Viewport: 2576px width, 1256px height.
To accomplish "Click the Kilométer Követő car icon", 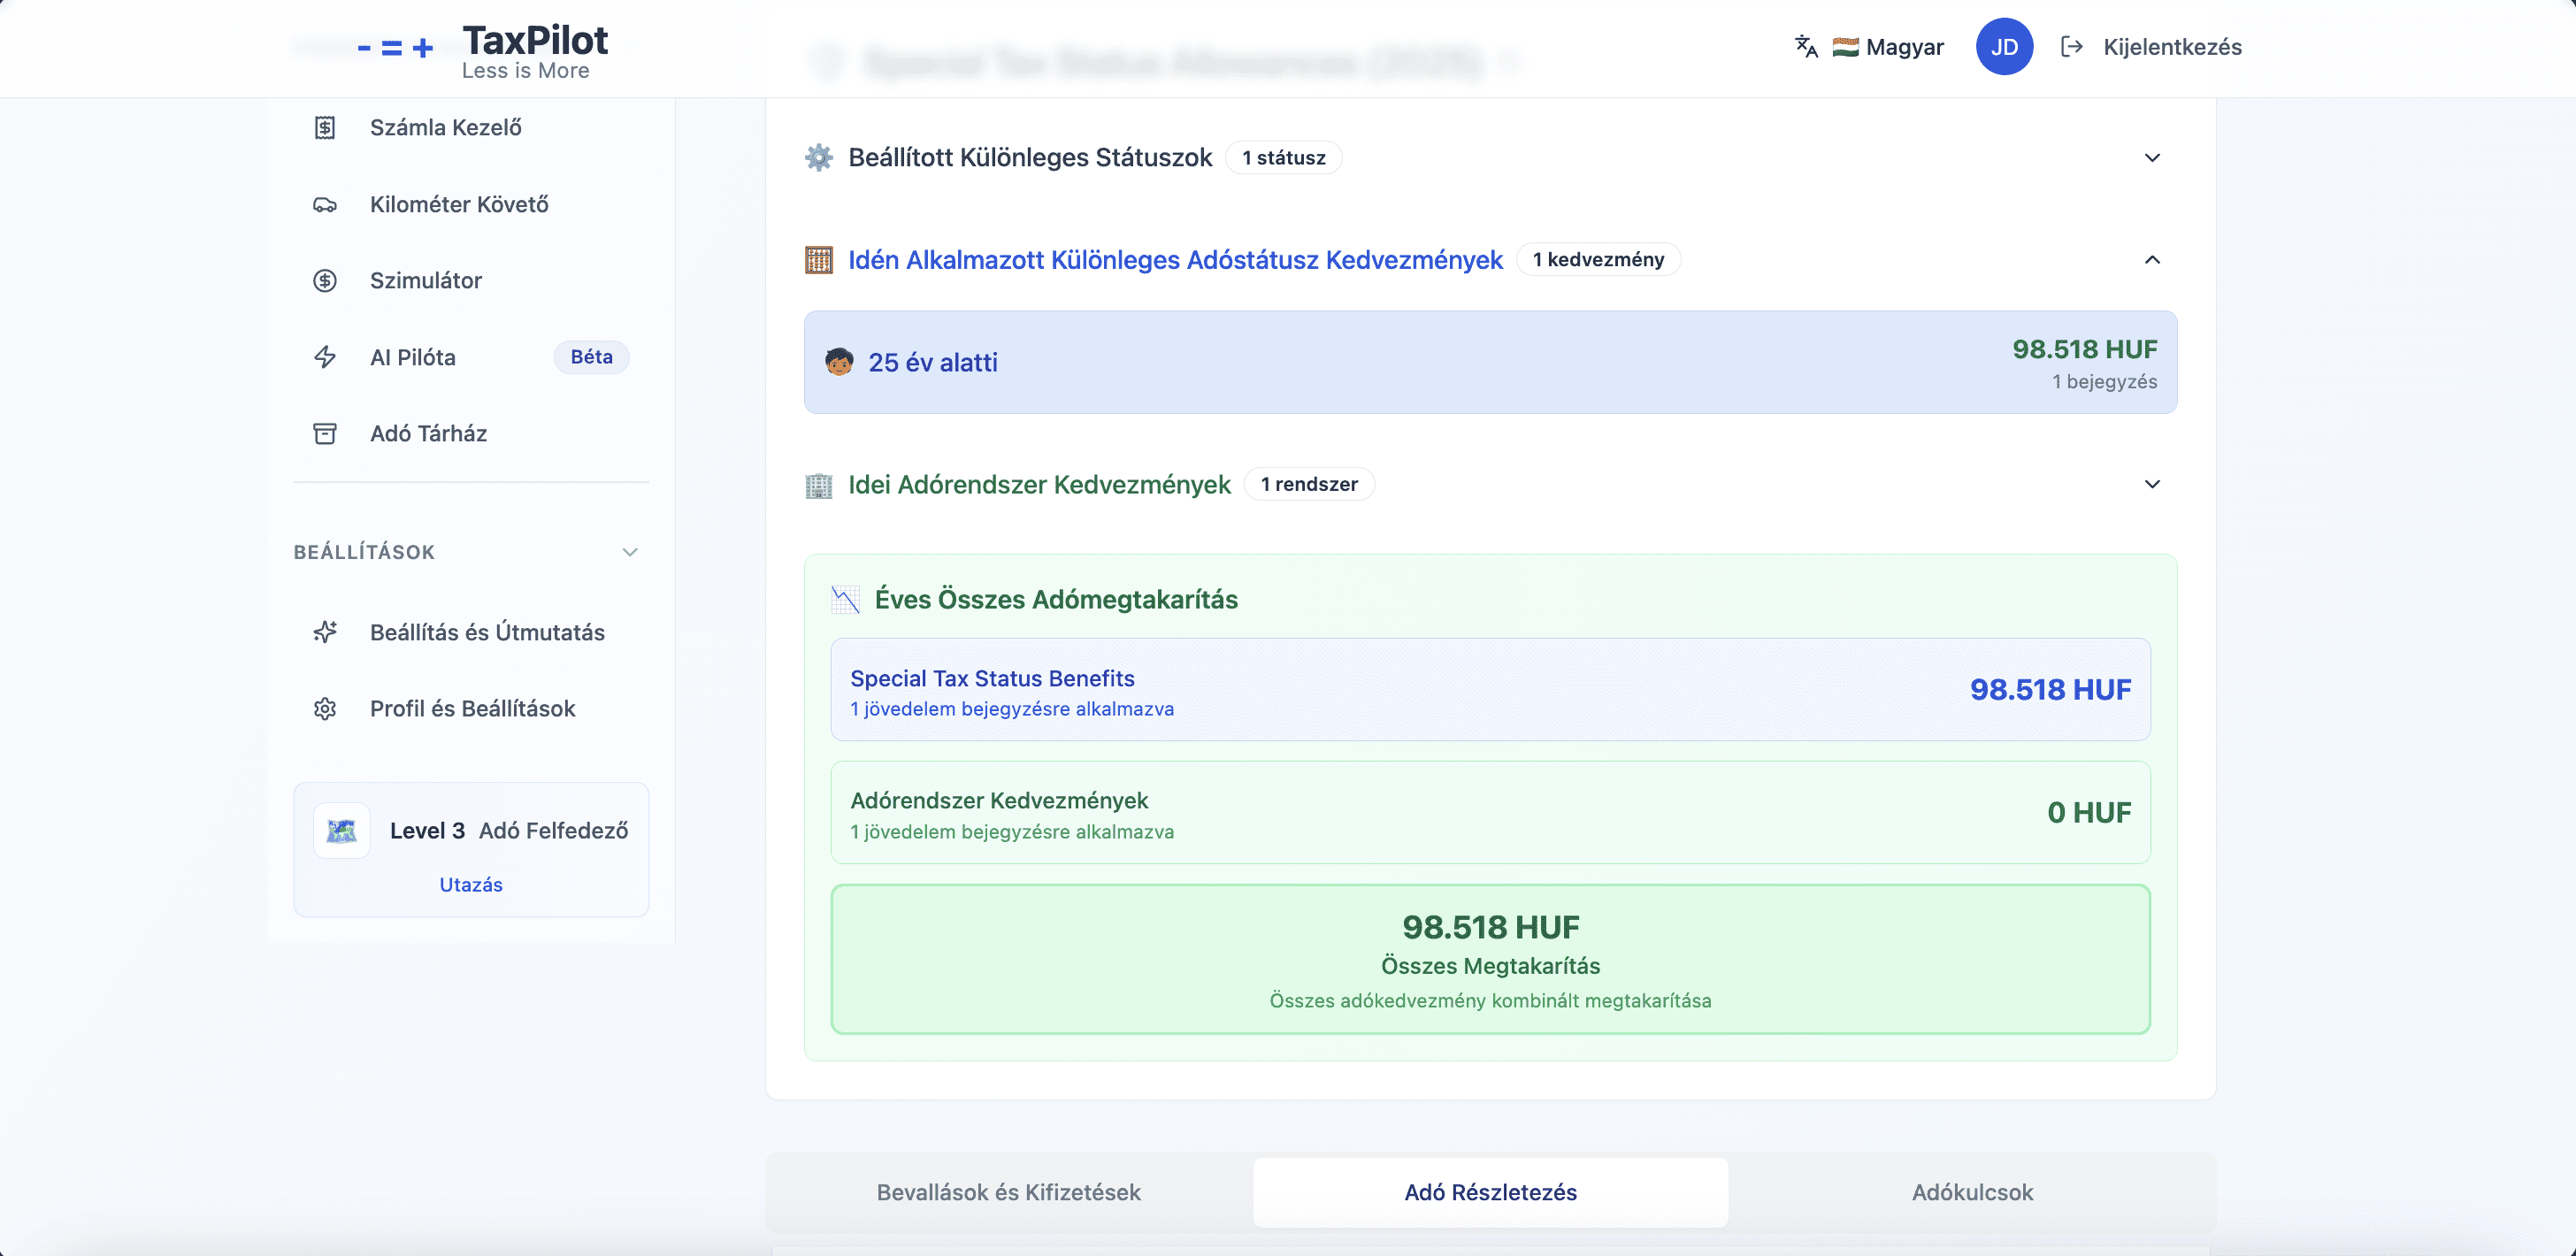I will [325, 205].
